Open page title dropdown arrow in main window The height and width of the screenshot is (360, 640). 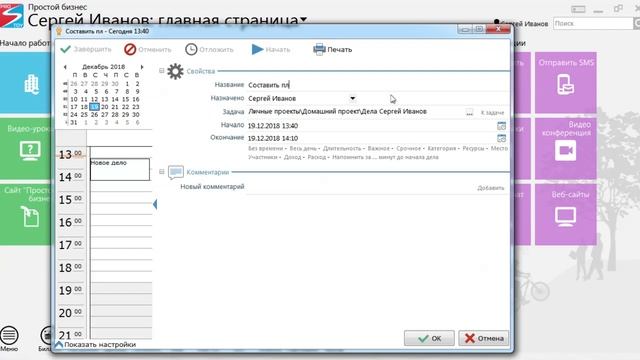pyautogui.click(x=303, y=19)
